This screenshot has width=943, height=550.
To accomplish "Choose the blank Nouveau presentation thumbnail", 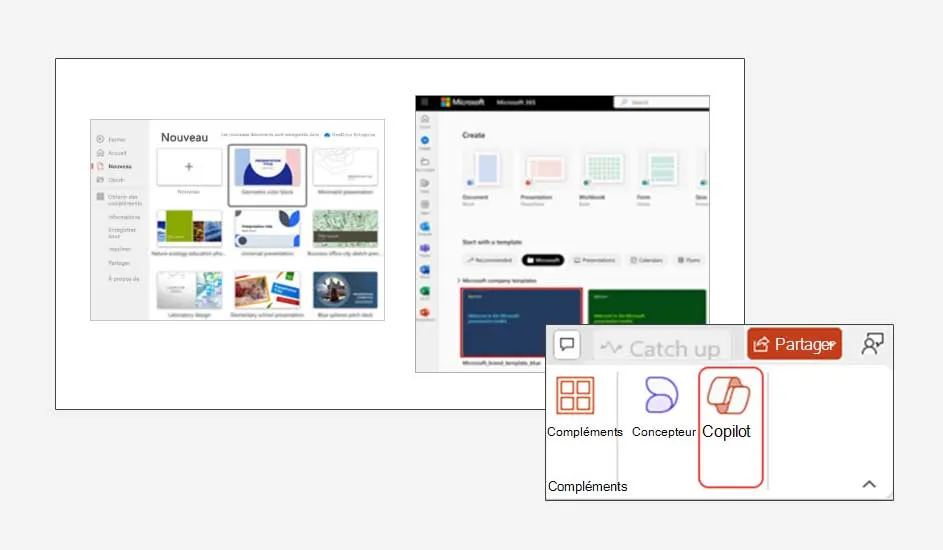I will pyautogui.click(x=189, y=167).
